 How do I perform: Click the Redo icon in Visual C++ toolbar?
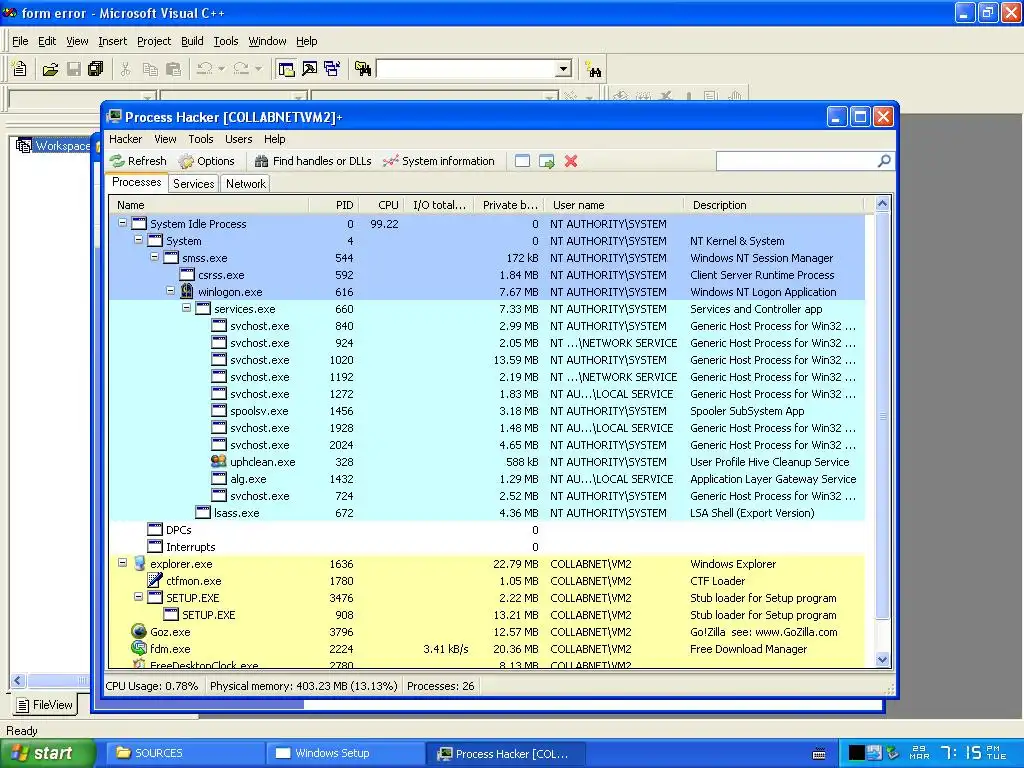click(241, 69)
